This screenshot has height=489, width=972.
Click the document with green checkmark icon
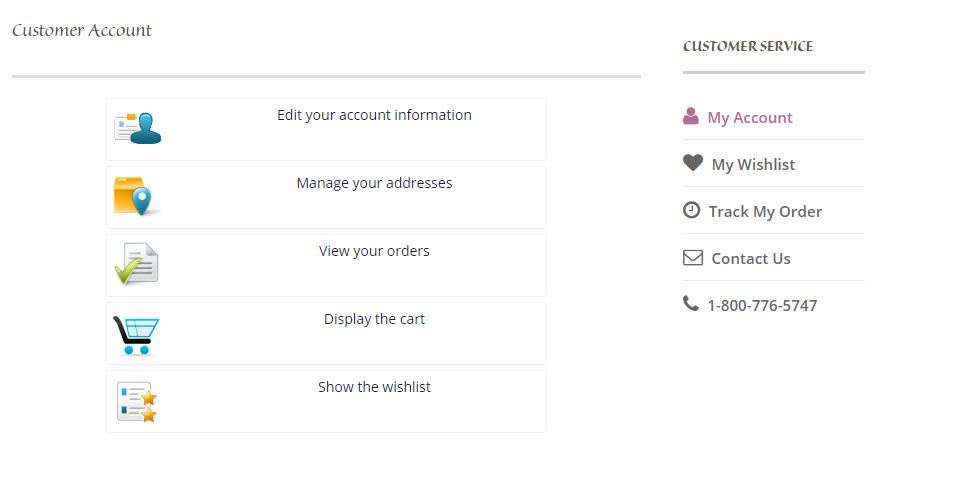[137, 264]
